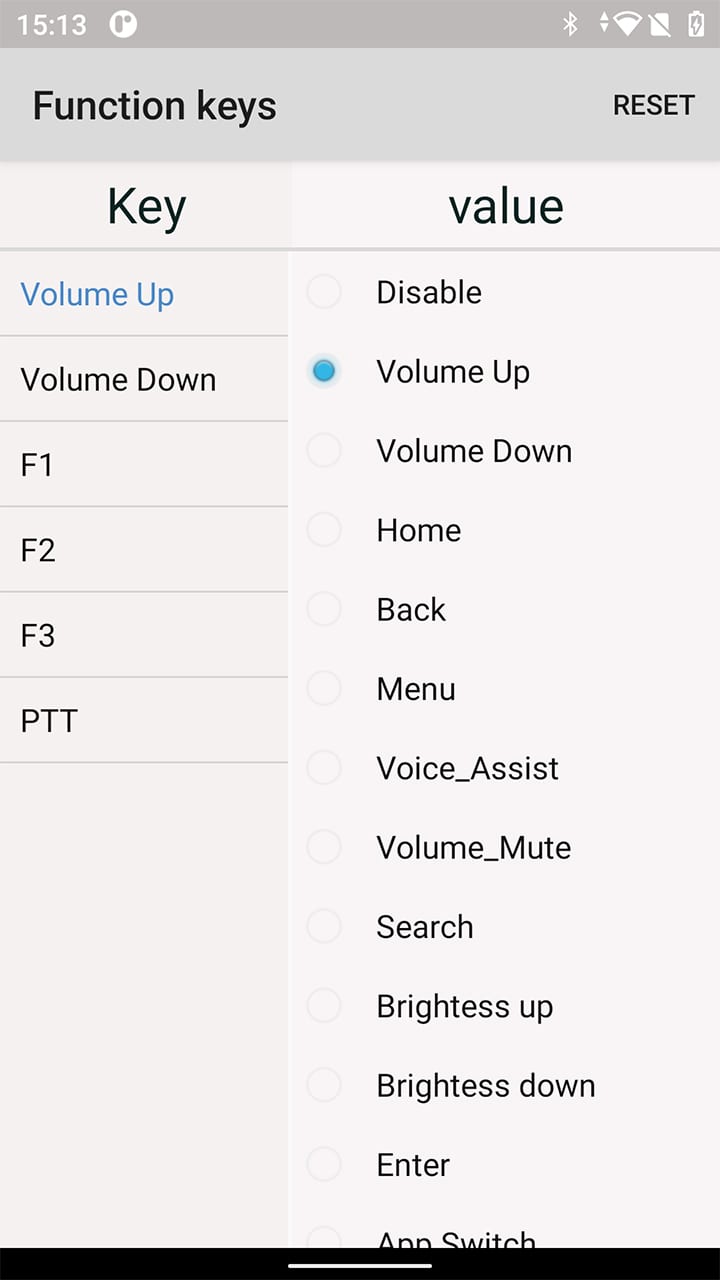The height and width of the screenshot is (1280, 720).
Task: Tap the battery charging icon
Action: (x=696, y=24)
